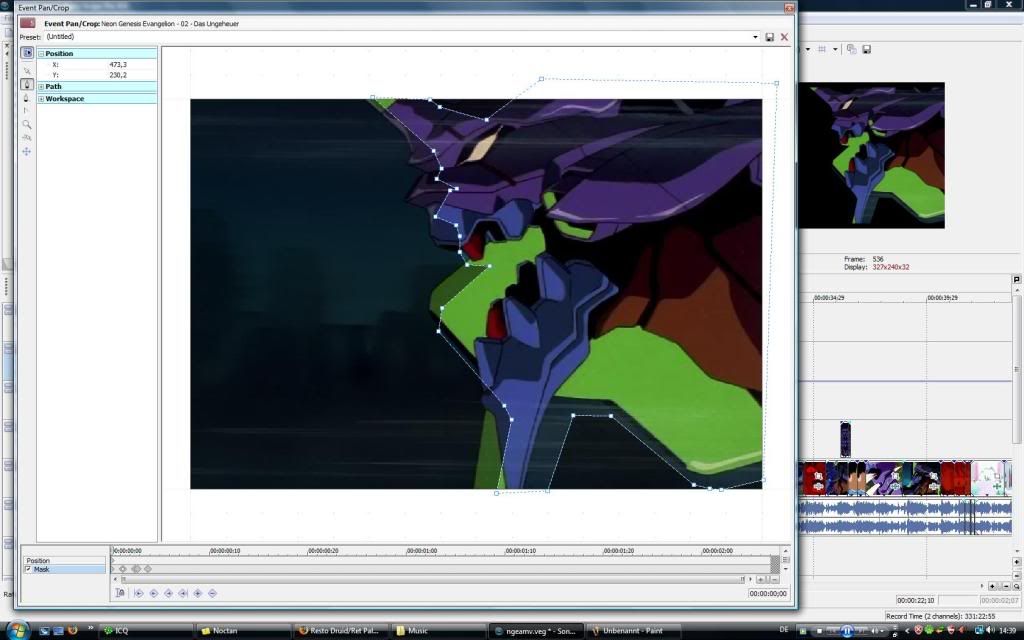Viewport: 1024px width, 640px height.
Task: Select the Normal Edit tool
Action: 27,70
